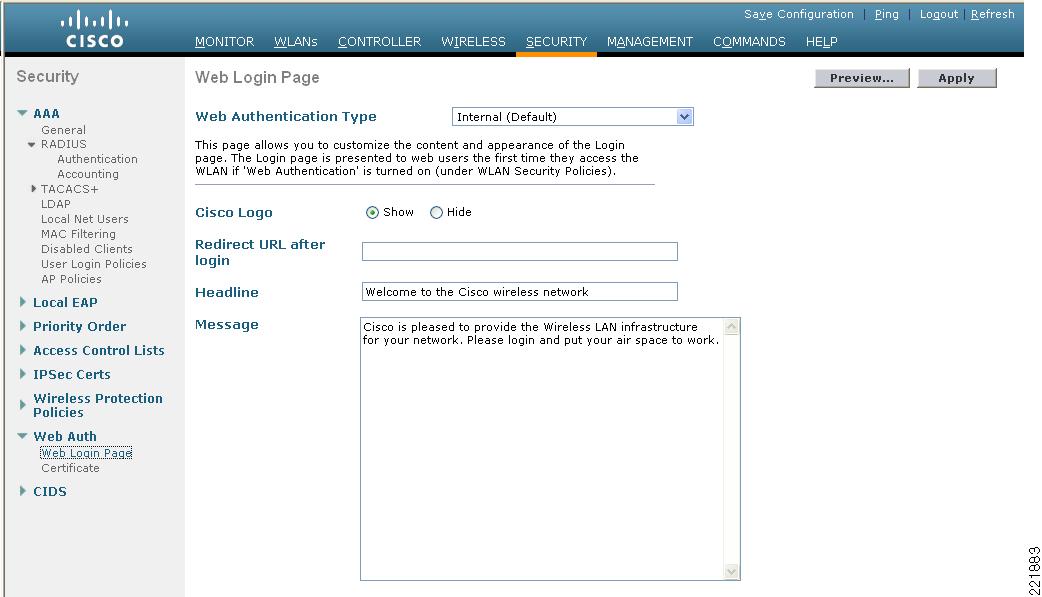Open the MONITOR menu tab

[x=225, y=42]
